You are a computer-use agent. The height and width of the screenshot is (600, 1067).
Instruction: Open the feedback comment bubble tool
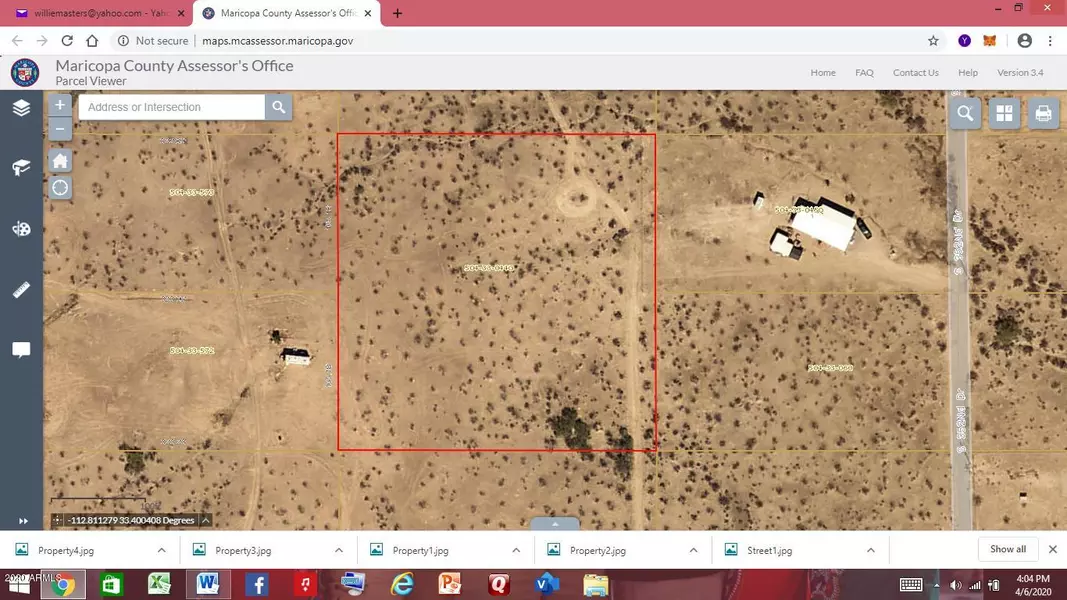pos(22,350)
